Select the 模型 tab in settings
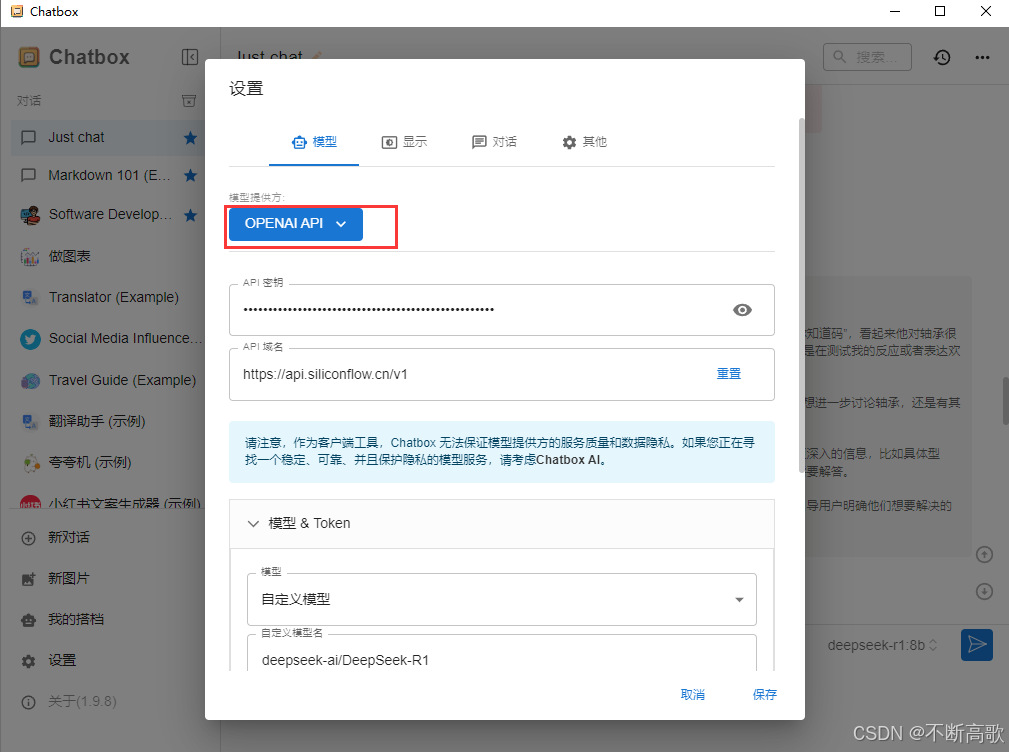The image size is (1009, 752). click(314, 142)
